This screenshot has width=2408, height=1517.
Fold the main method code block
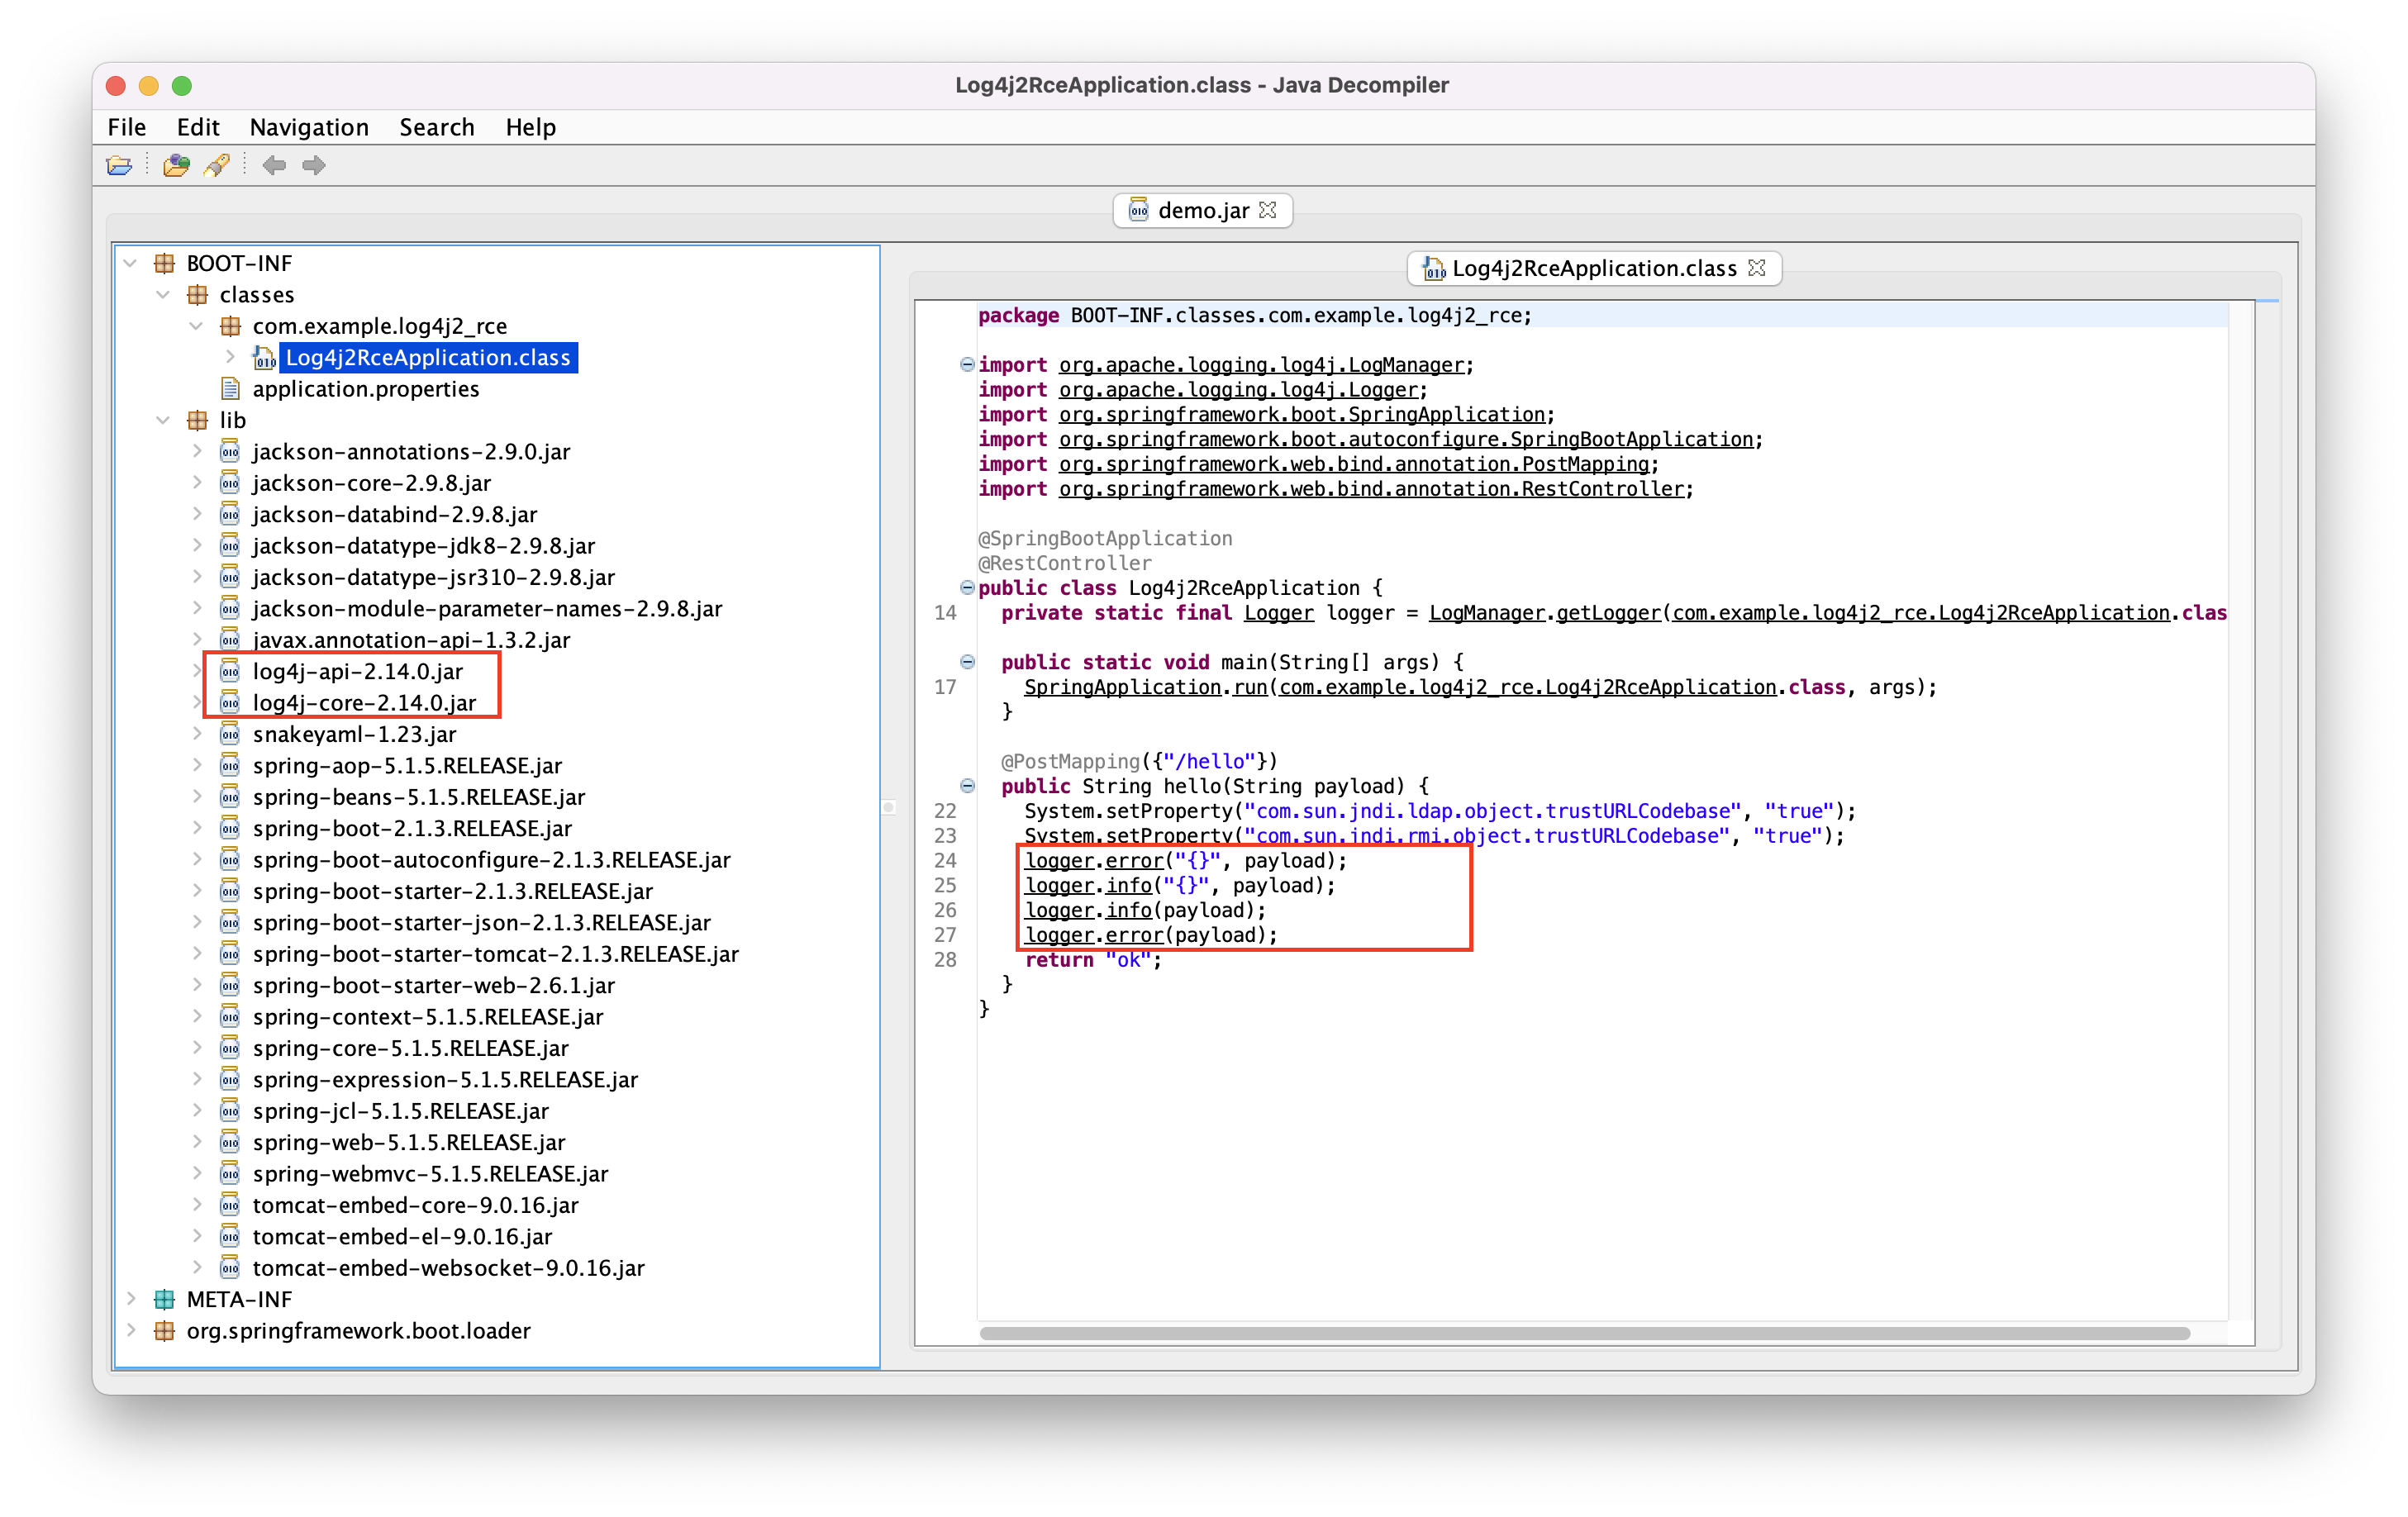point(967,662)
